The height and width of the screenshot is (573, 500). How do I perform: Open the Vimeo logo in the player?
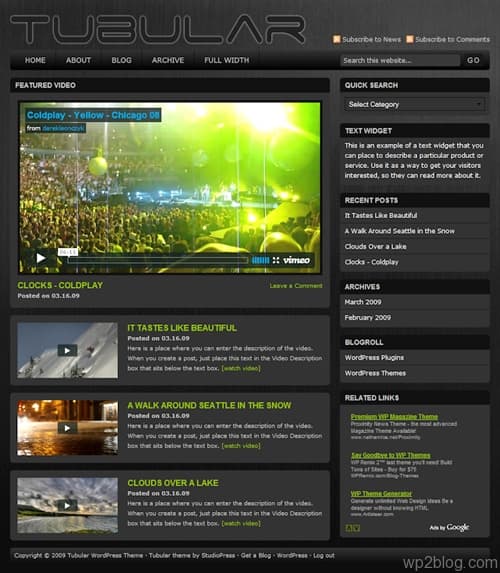(x=296, y=260)
